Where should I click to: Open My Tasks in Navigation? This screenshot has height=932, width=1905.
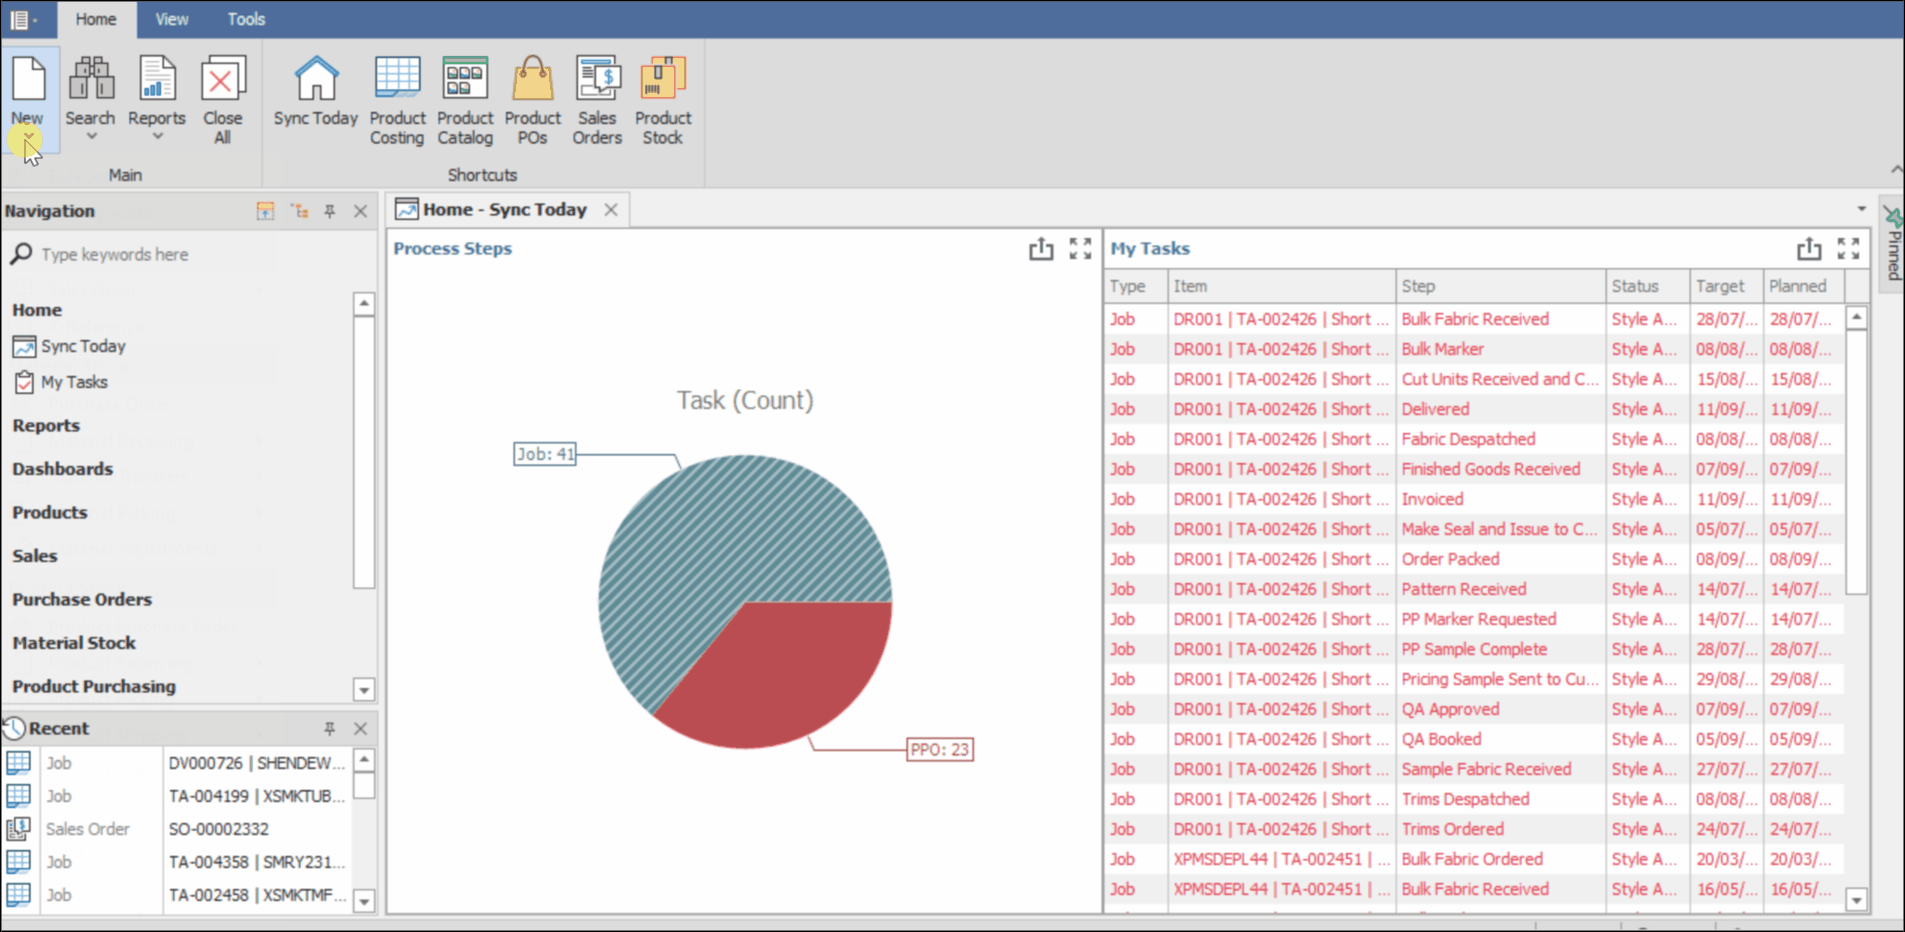coord(74,382)
